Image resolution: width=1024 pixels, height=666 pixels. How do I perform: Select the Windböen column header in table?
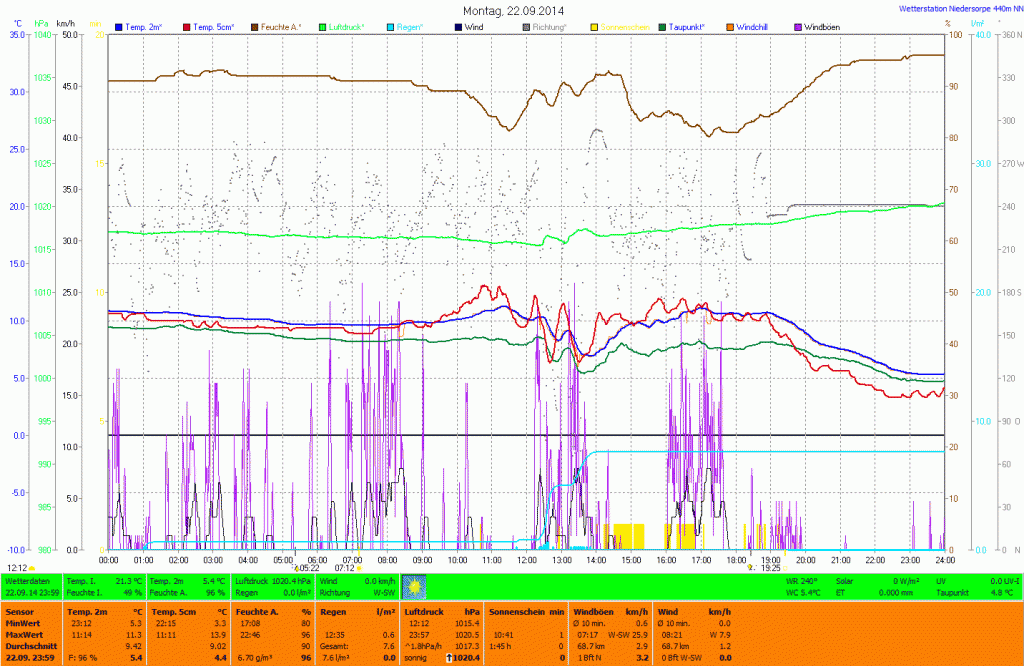(x=594, y=610)
